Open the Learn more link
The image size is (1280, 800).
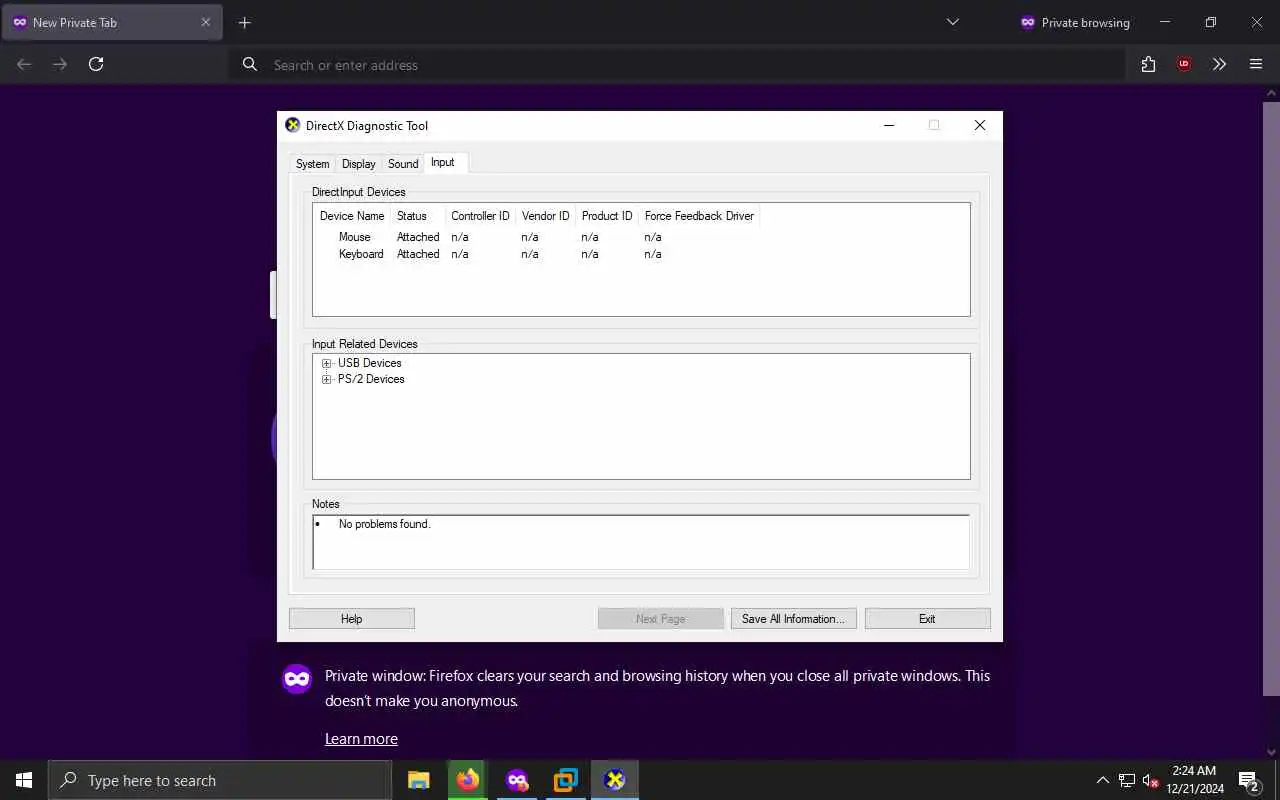[361, 739]
